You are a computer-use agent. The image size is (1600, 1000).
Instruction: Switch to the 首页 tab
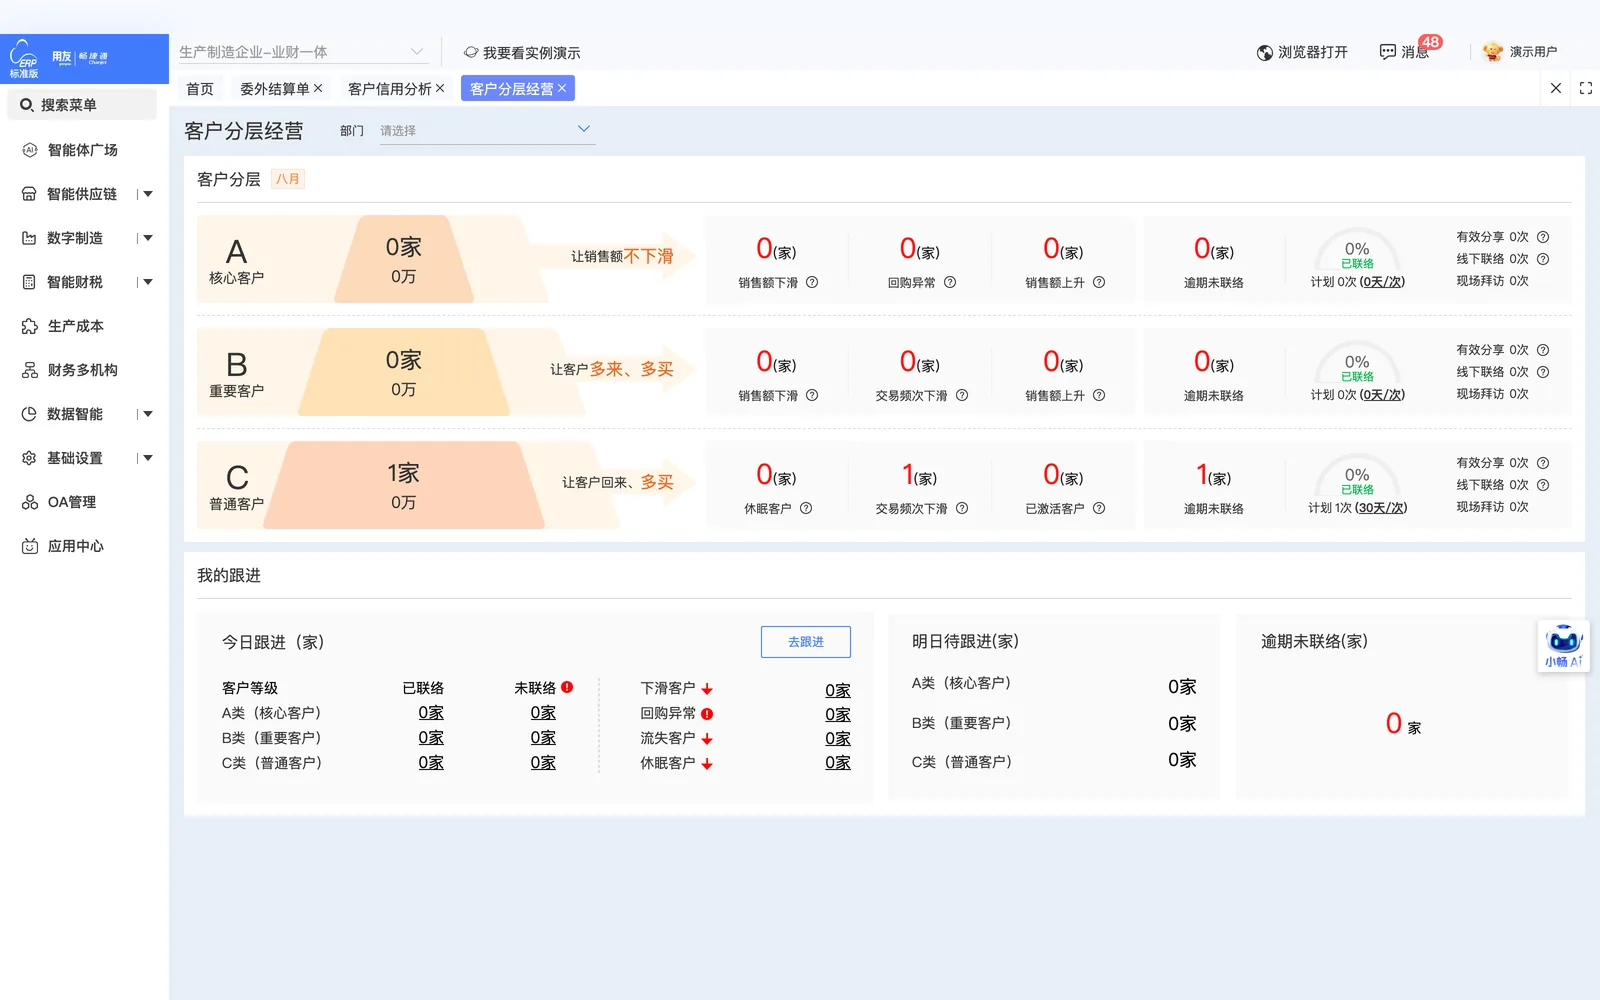[200, 89]
